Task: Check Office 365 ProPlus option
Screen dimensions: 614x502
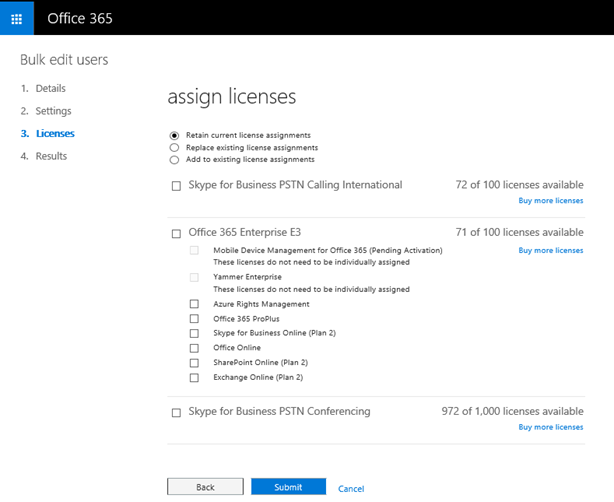Action: tap(194, 319)
